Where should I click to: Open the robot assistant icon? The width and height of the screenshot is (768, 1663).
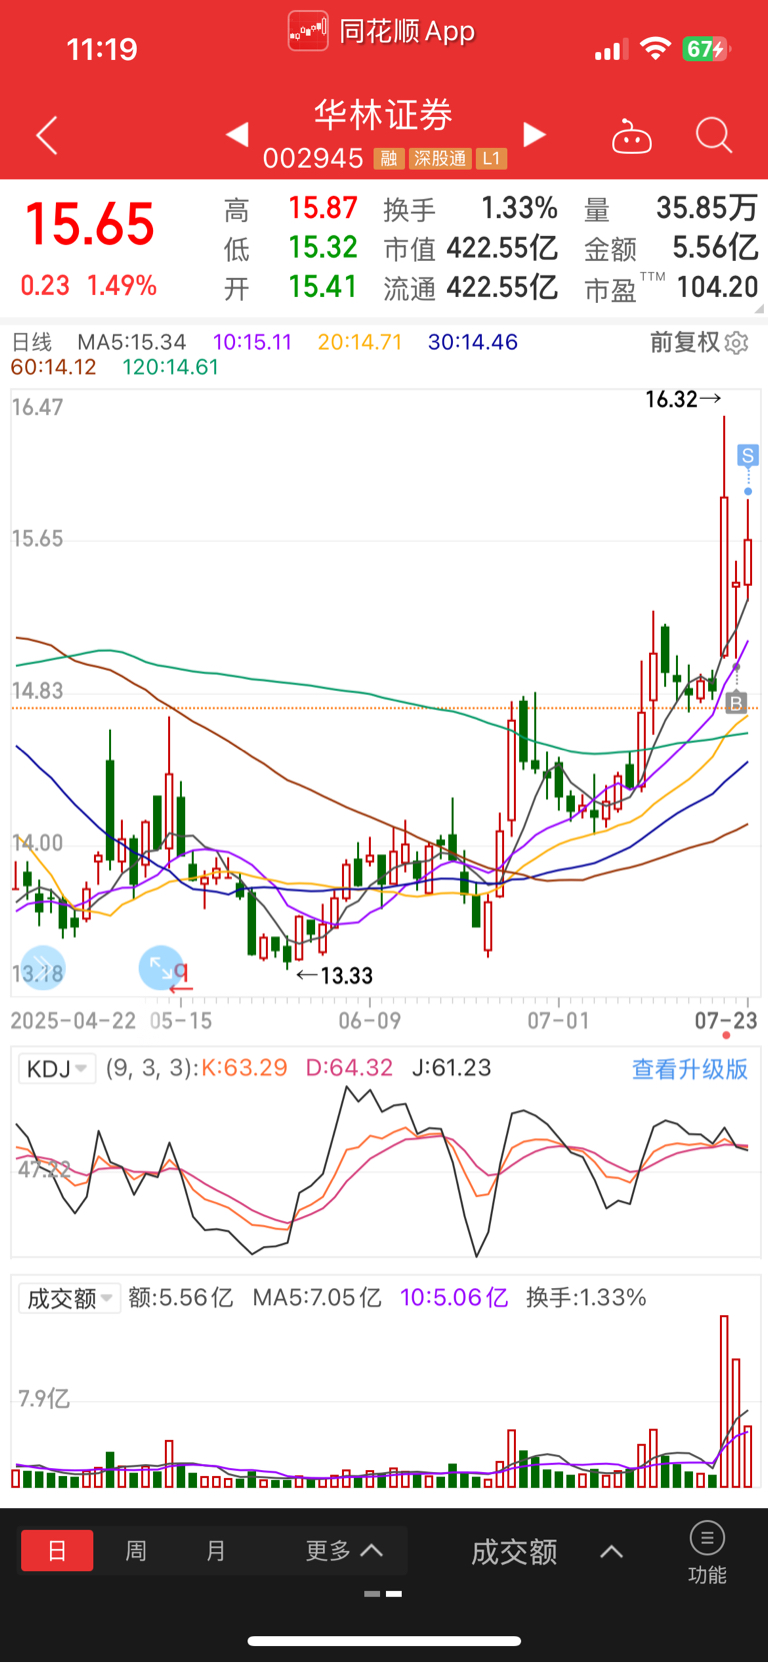(631, 136)
